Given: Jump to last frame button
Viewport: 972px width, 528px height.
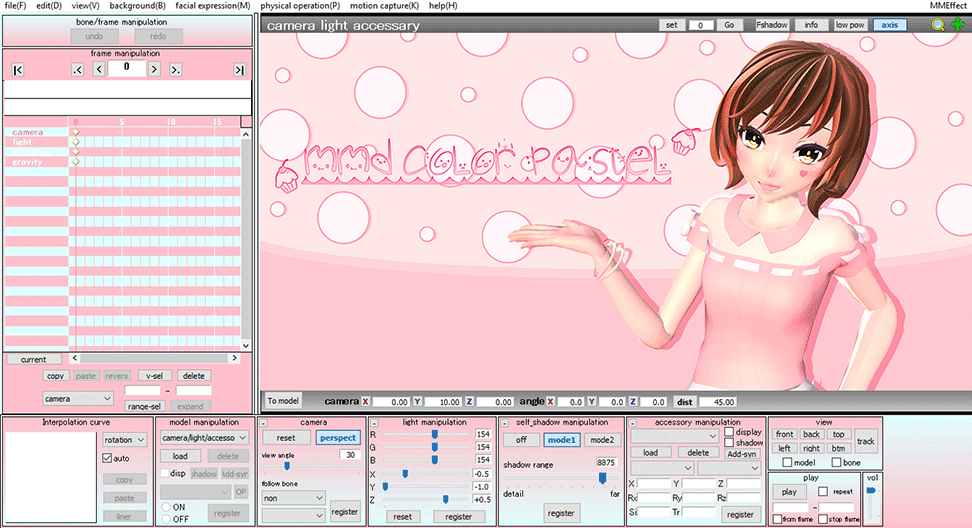Looking at the screenshot, I should [x=239, y=69].
